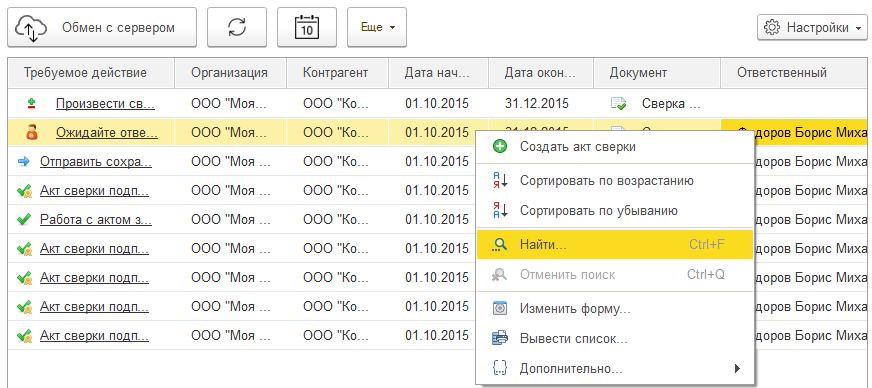Viewport: 872px width, 388px height.
Task: Click the descending sort icon in the menu
Action: coord(500,211)
